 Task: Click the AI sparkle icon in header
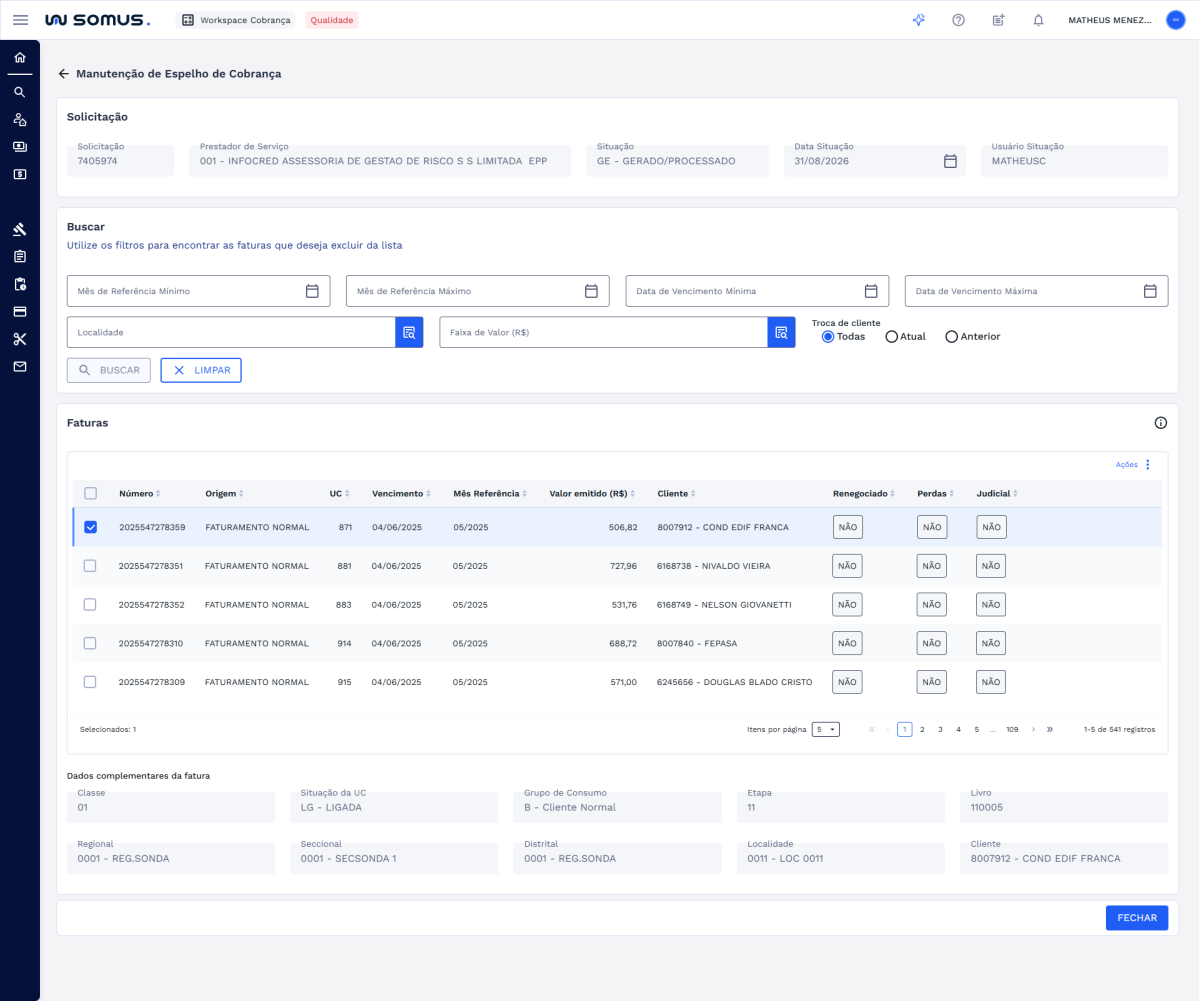point(919,20)
